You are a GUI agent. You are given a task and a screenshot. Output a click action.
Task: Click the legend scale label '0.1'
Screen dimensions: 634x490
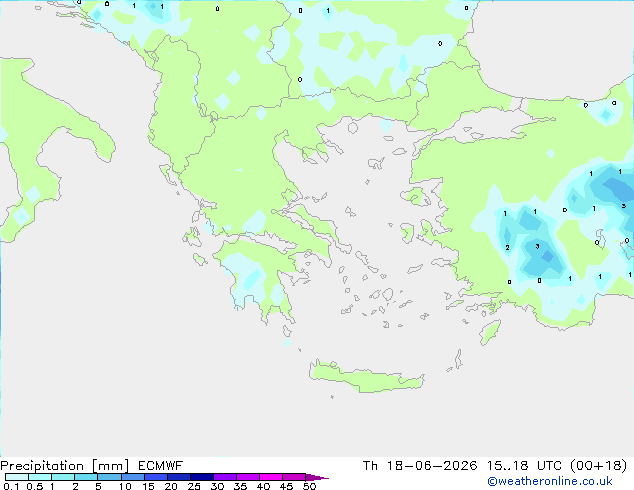point(11,486)
